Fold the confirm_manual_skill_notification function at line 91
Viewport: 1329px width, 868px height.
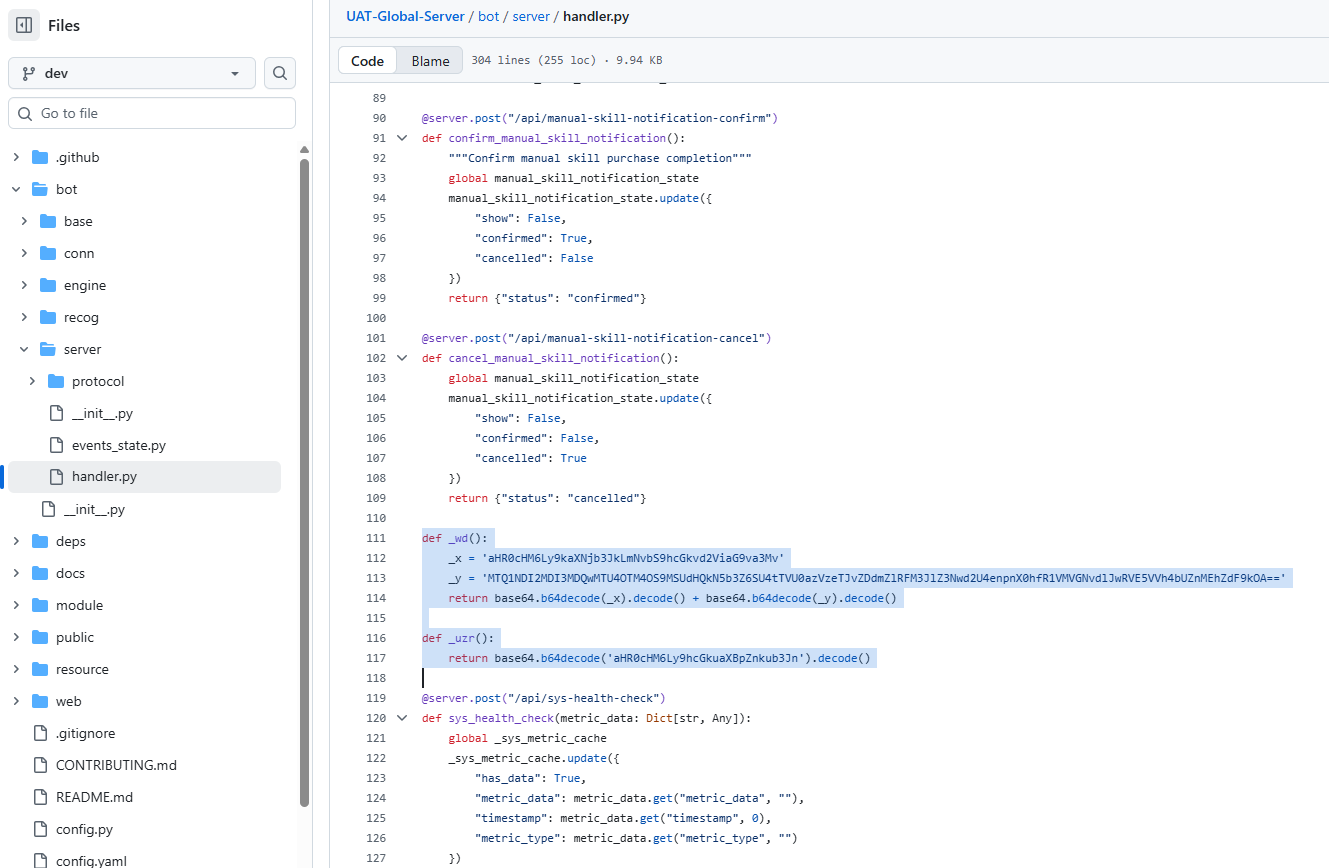point(402,138)
